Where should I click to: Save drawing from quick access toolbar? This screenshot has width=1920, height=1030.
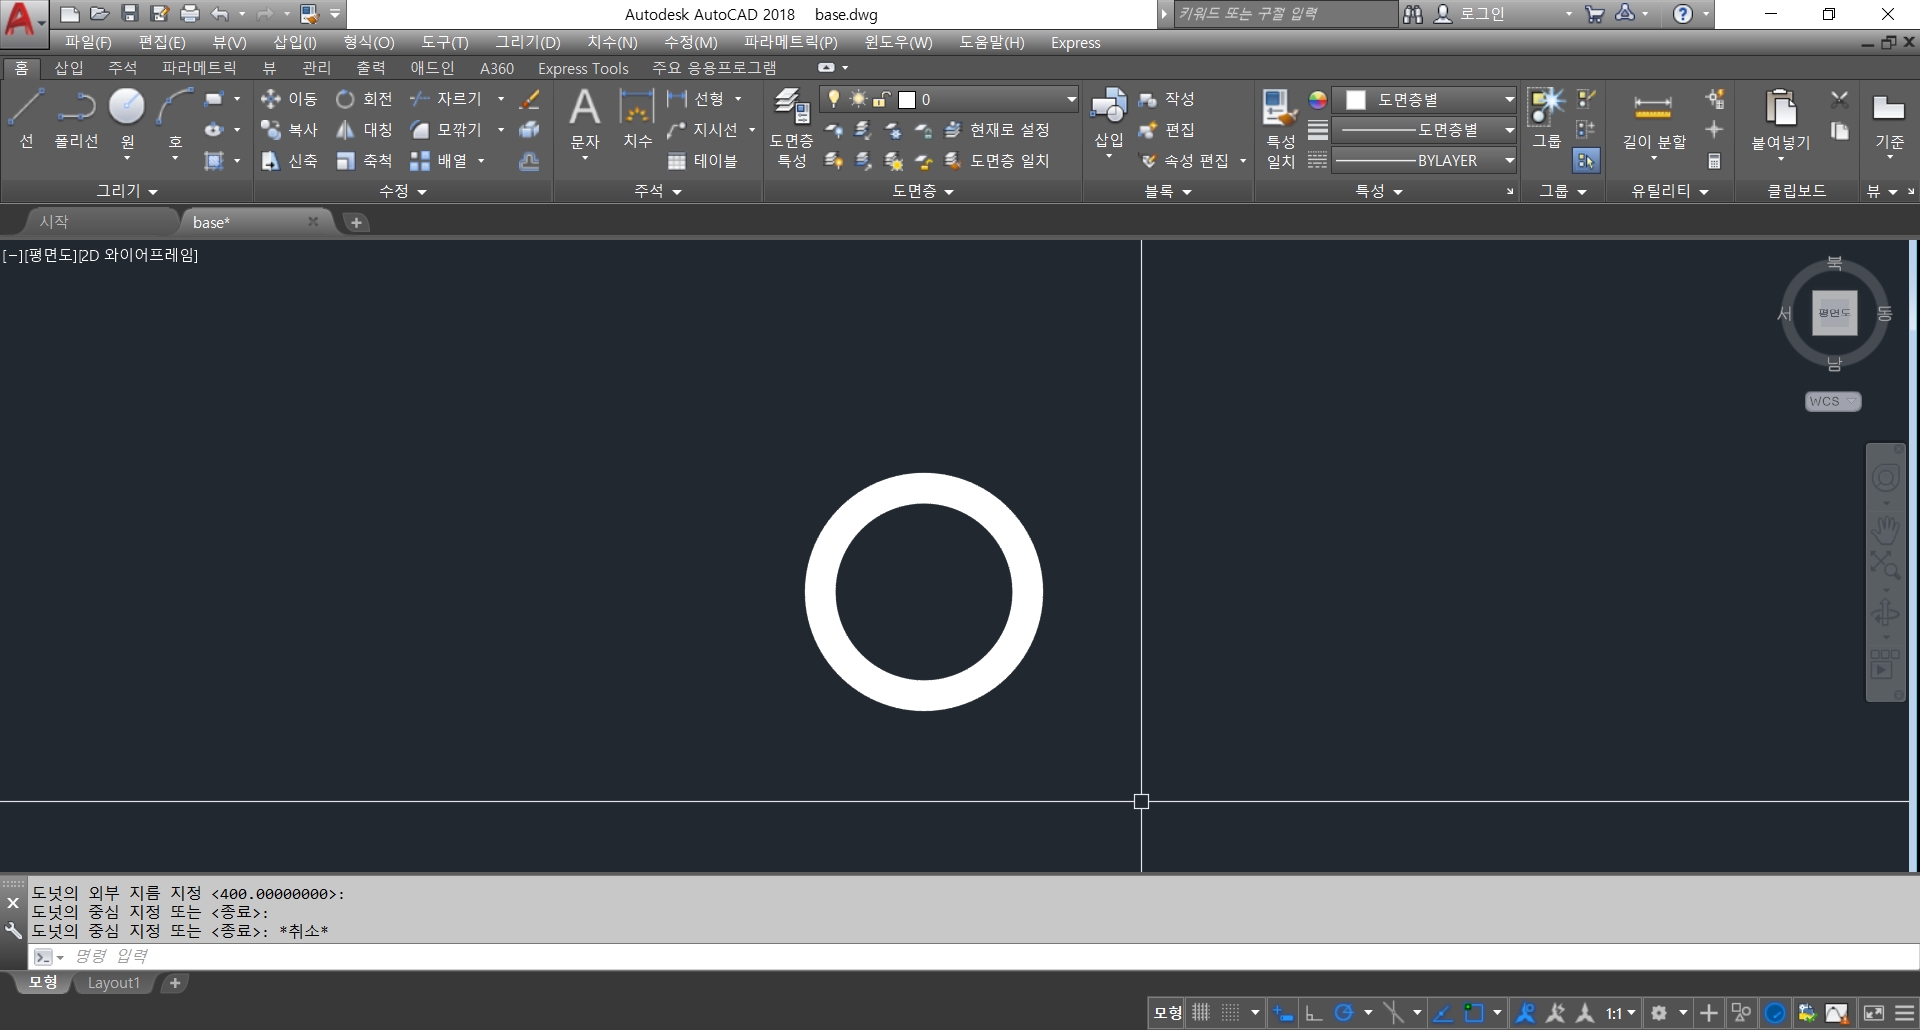click(x=129, y=14)
